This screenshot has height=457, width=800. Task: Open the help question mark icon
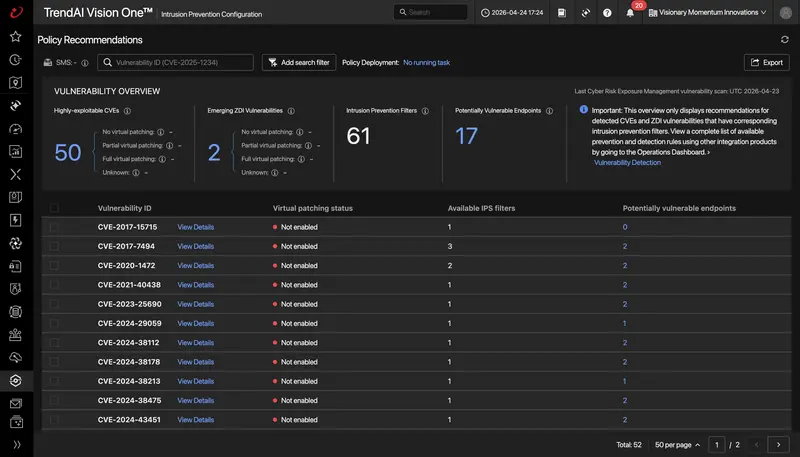pos(607,13)
